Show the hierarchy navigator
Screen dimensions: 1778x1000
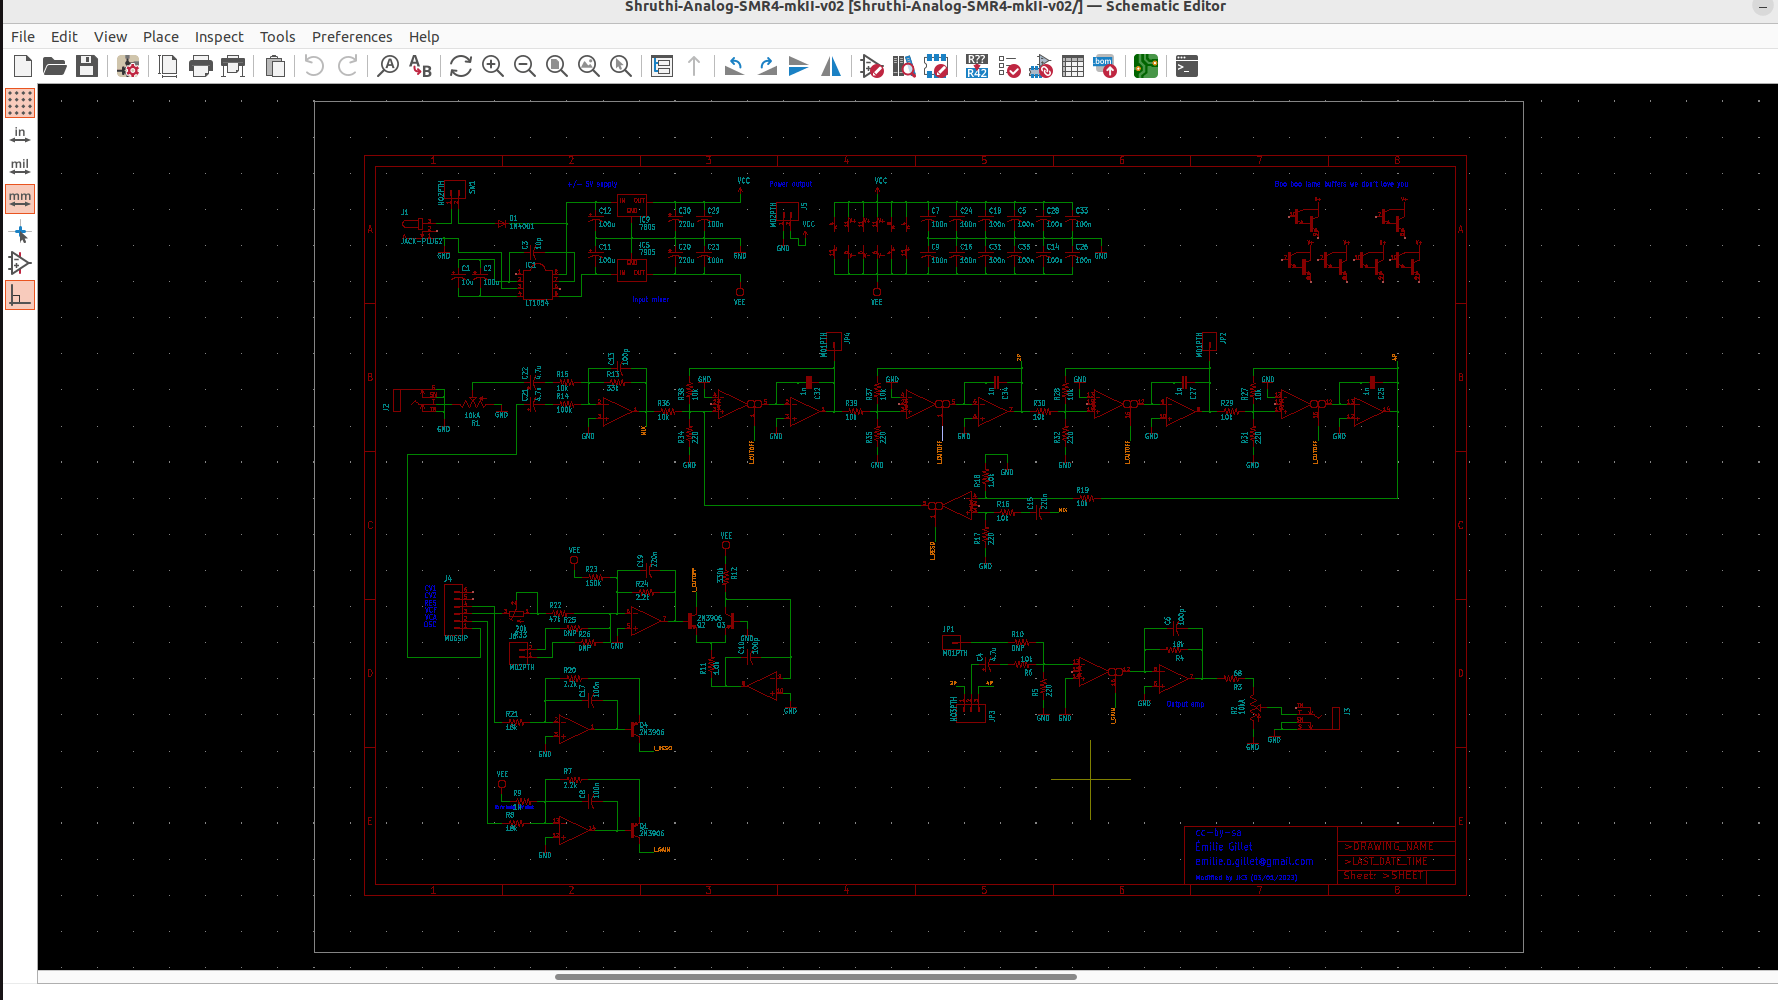(x=661, y=66)
